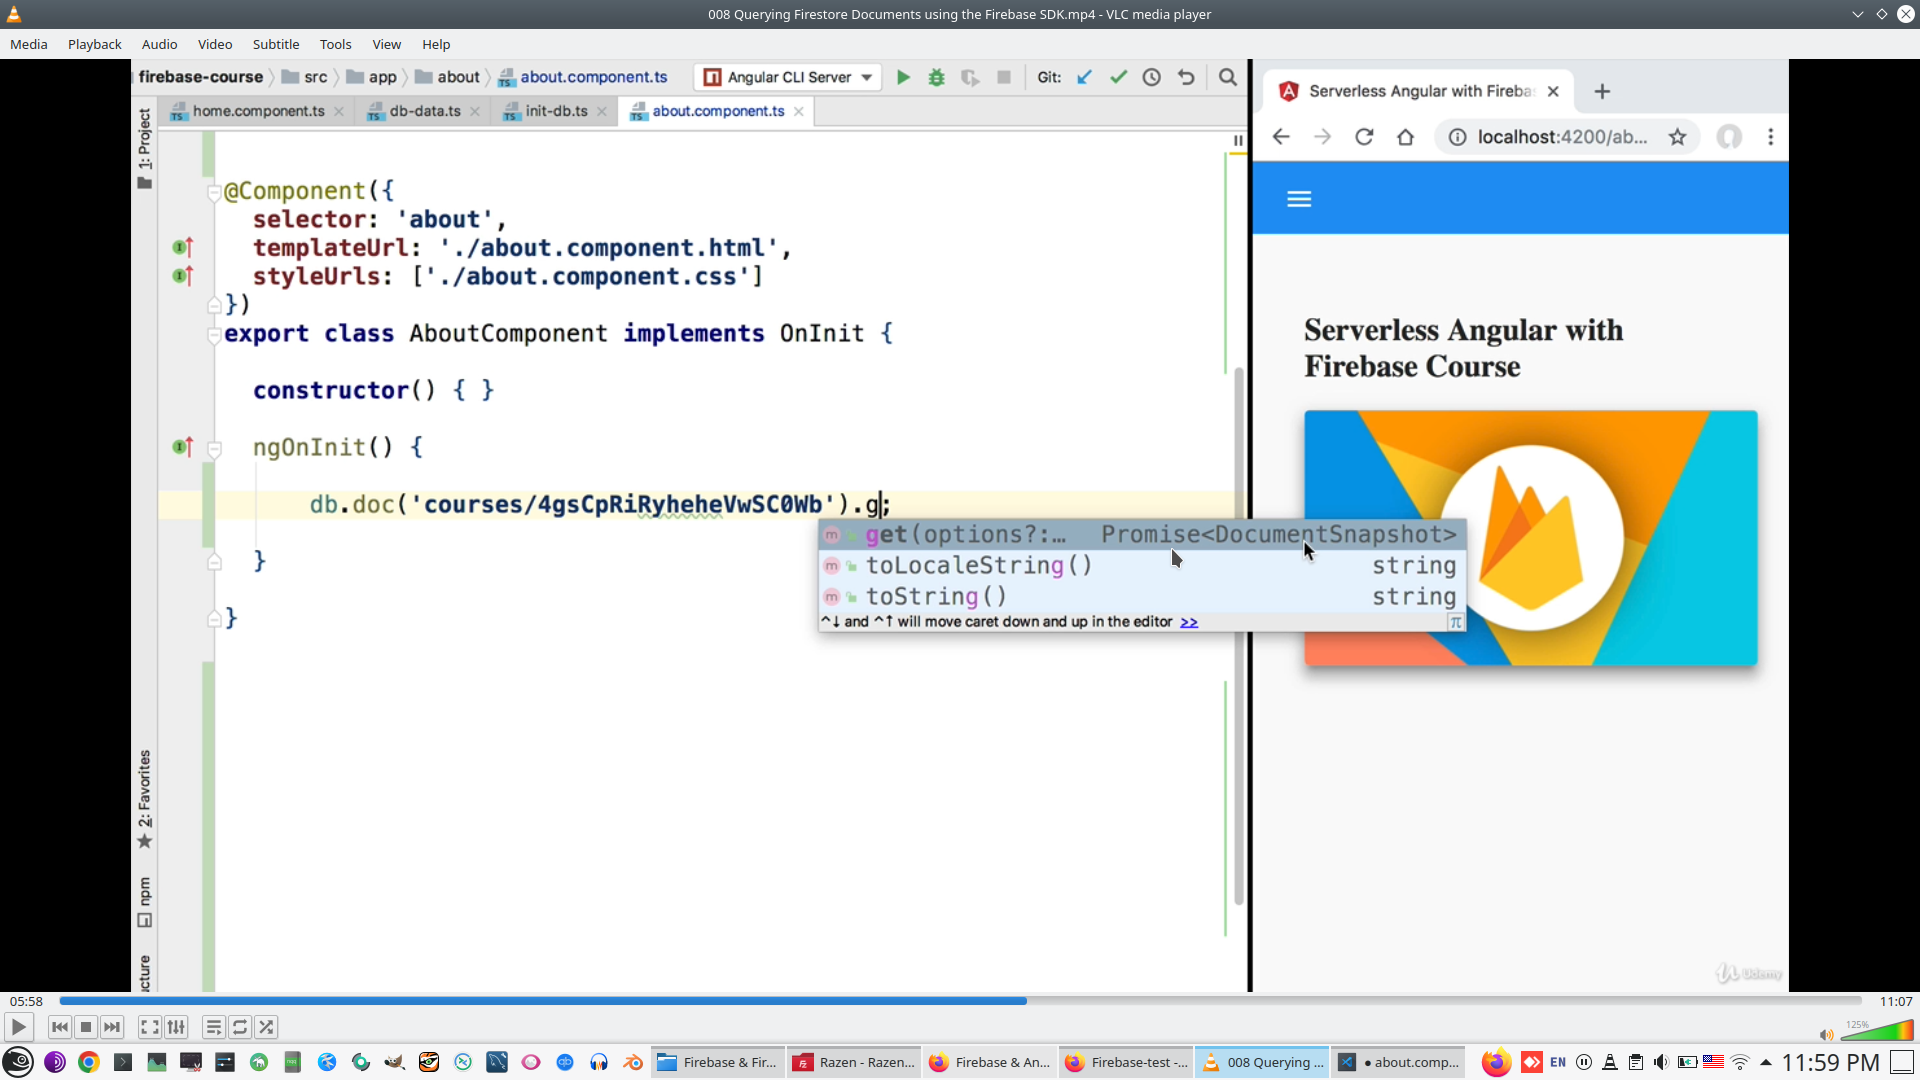Viewport: 1920px width, 1080px height.
Task: Switch to Firebase-test Firefox taskbar window
Action: coord(1126,1062)
